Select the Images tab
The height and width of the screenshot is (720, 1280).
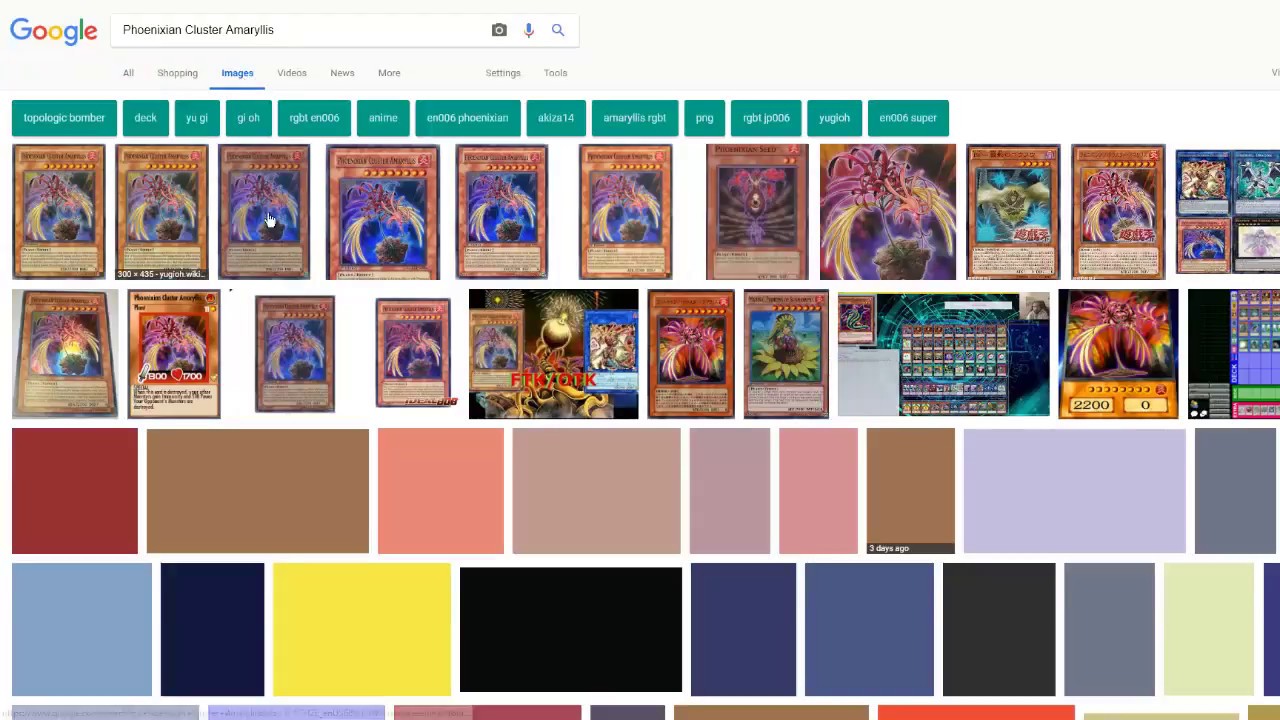point(237,73)
